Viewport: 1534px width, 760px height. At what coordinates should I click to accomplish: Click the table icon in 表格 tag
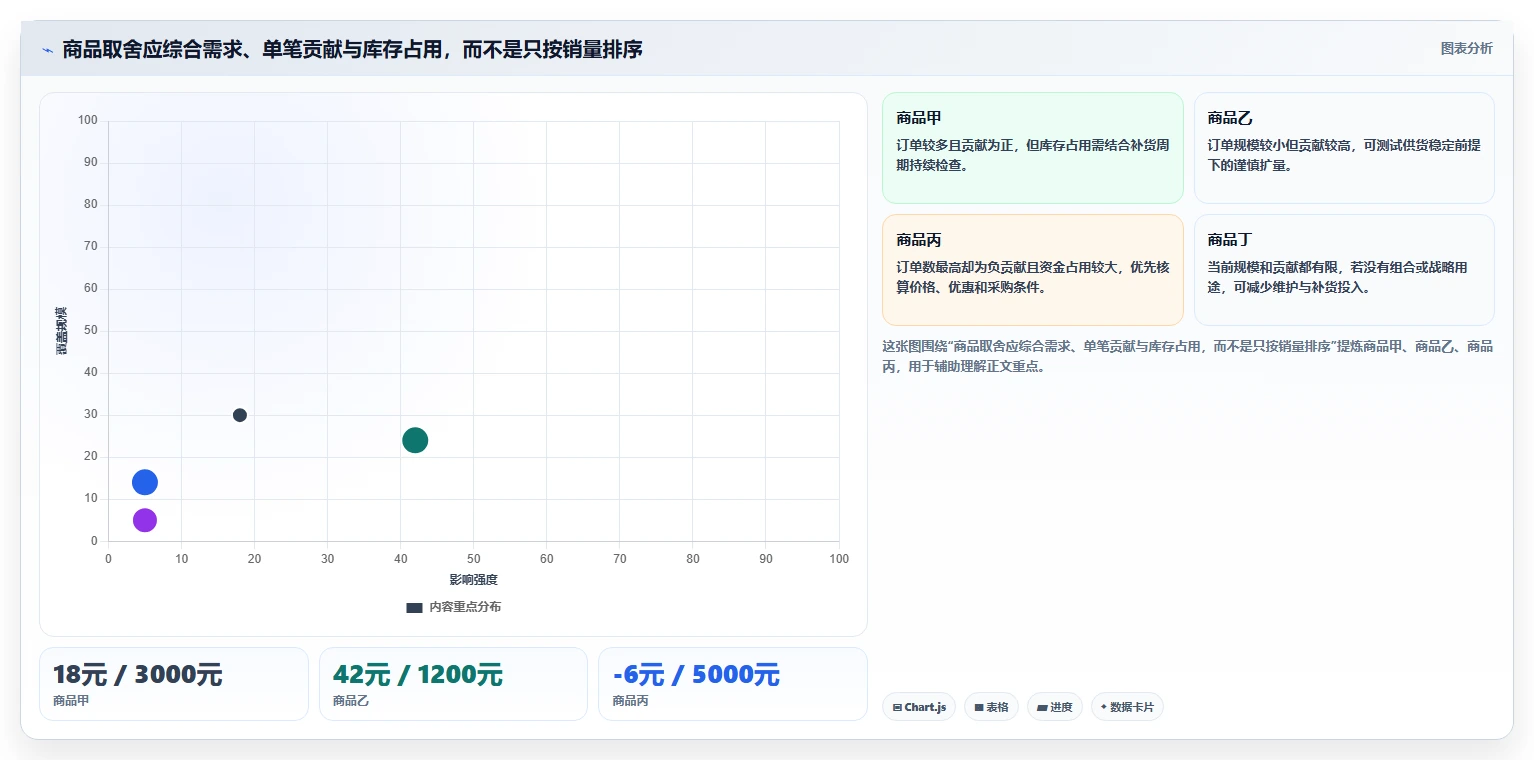click(979, 708)
